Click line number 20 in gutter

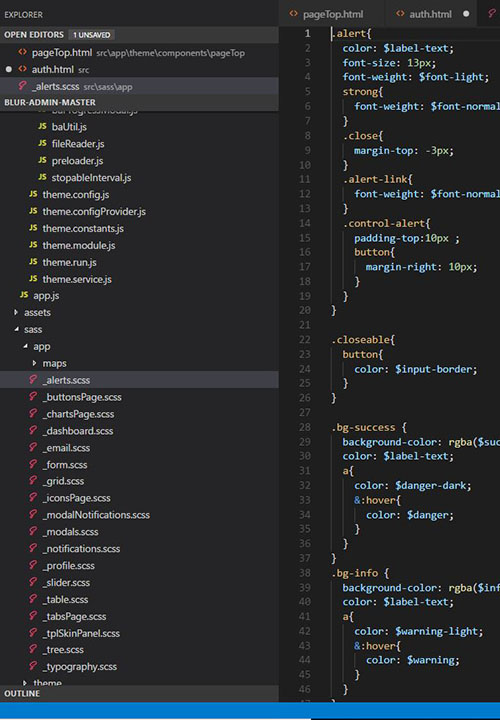[x=305, y=310]
